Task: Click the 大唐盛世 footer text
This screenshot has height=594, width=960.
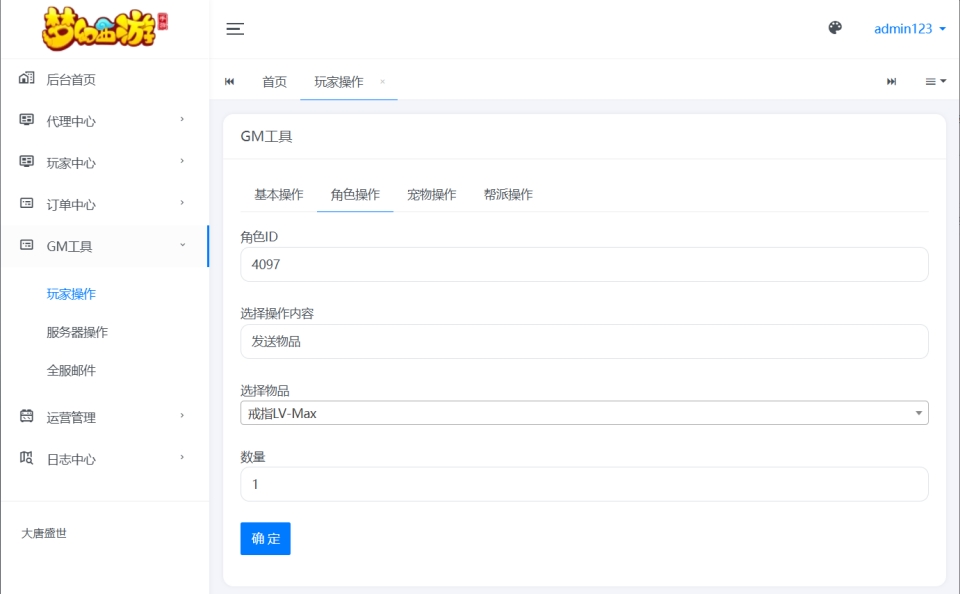Action: (44, 533)
